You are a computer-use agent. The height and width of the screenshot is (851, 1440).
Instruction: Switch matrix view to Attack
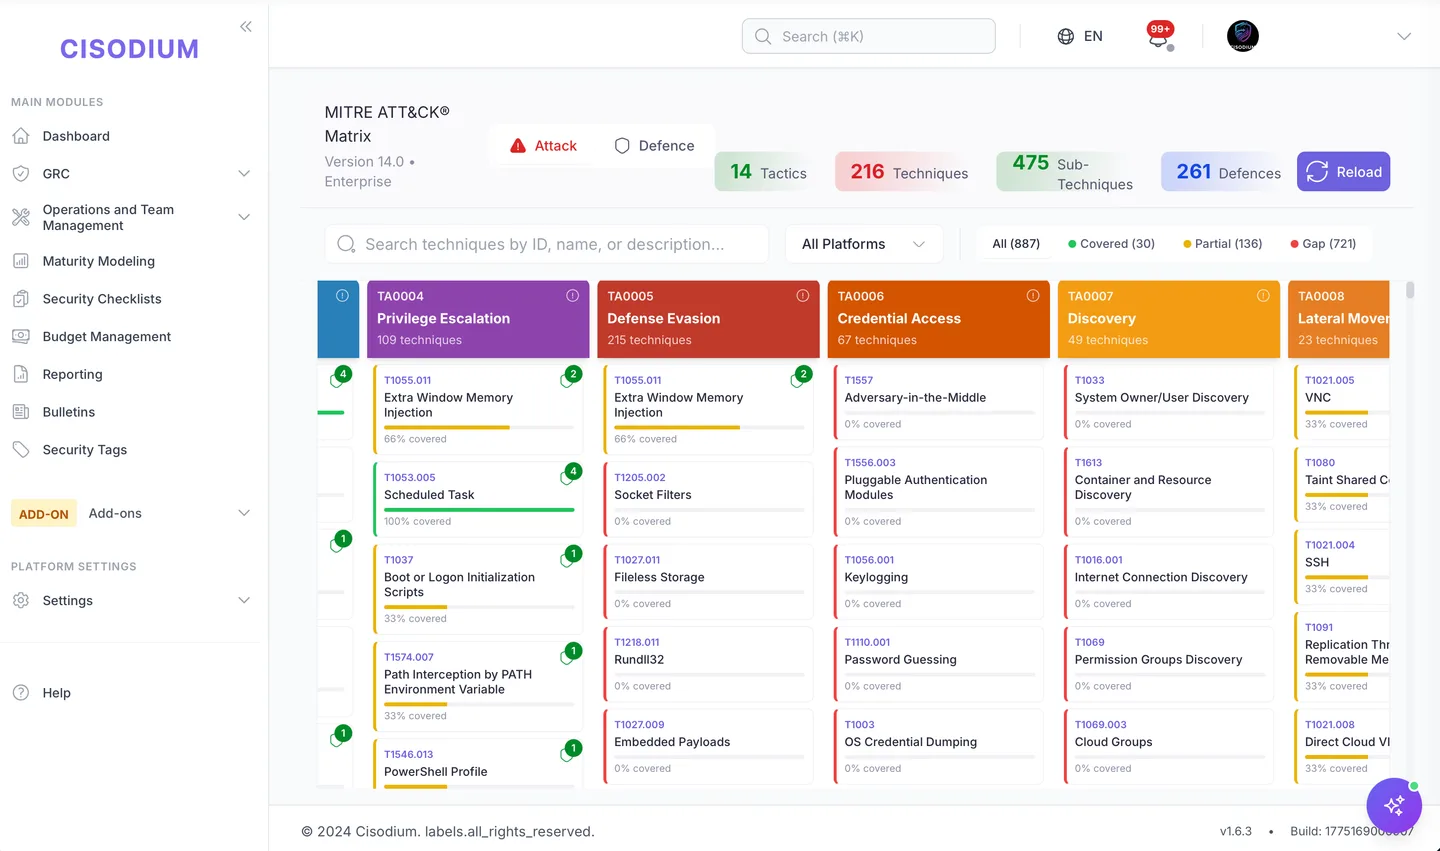click(543, 146)
